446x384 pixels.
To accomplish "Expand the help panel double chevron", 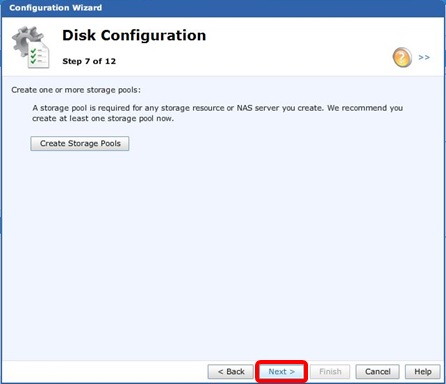I will click(x=424, y=57).
